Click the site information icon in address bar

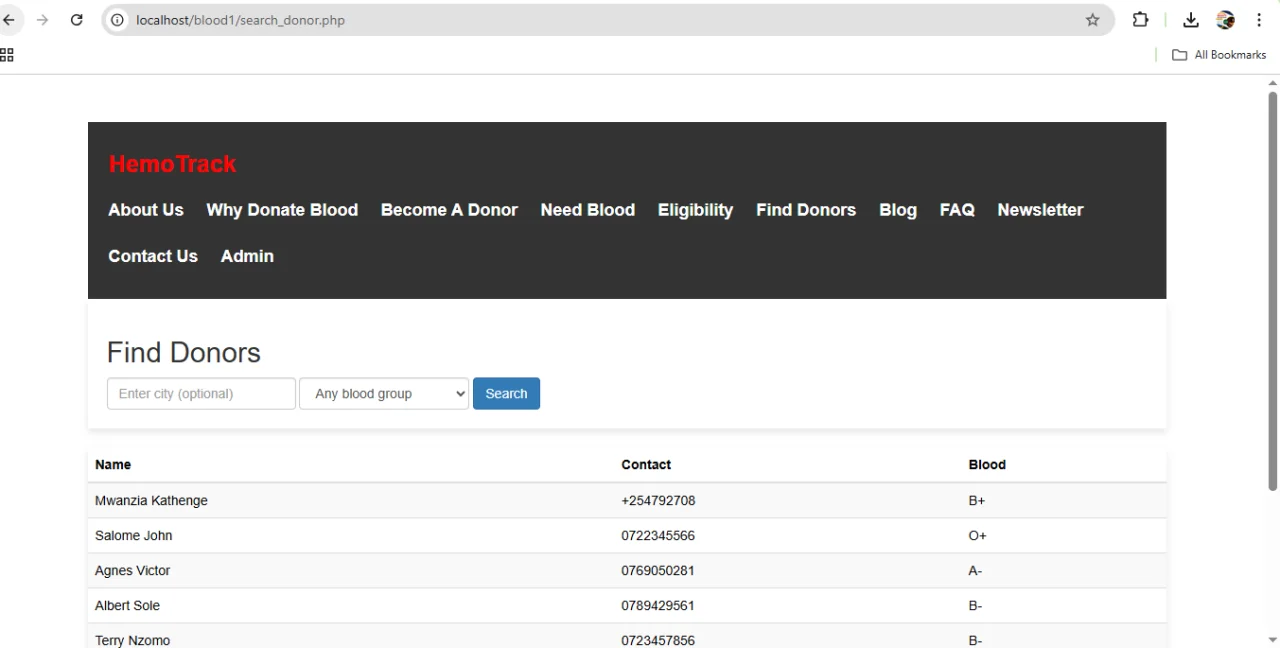117,20
